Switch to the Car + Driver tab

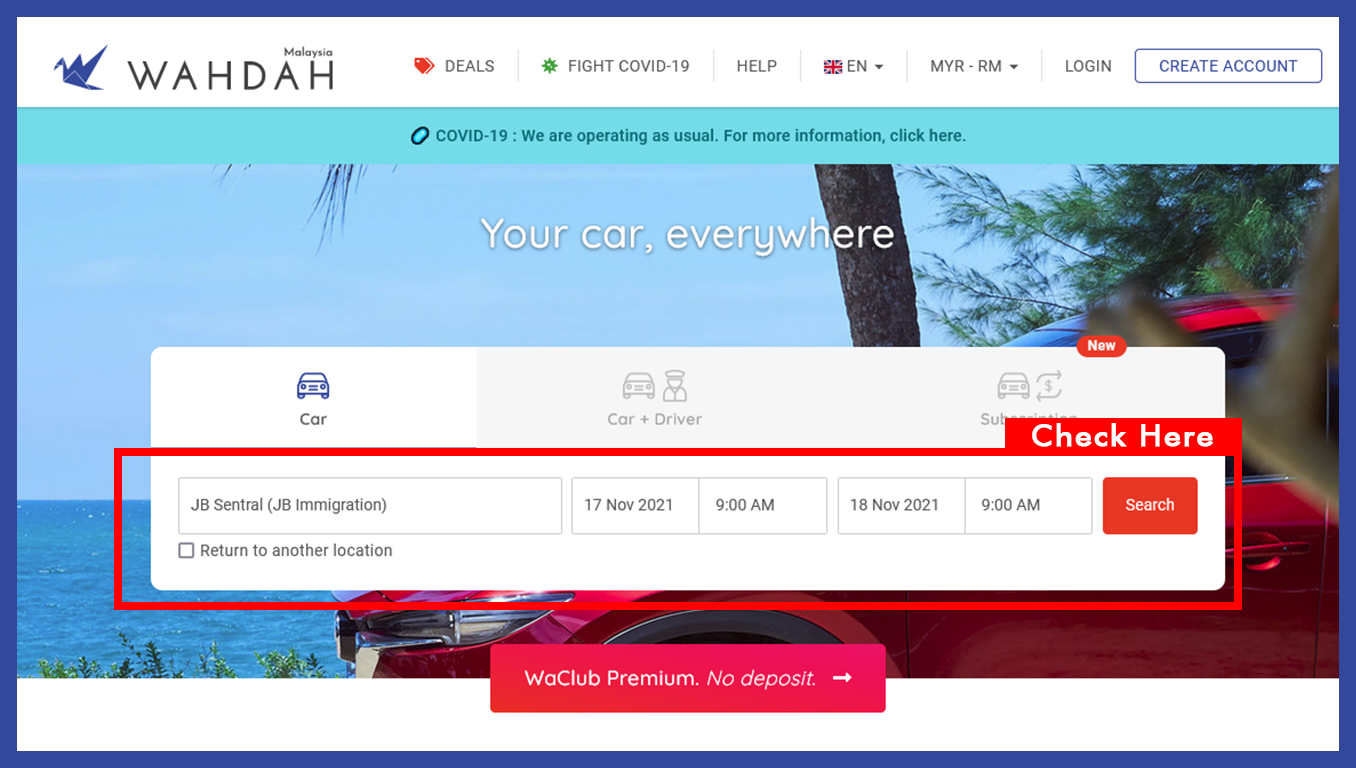[x=655, y=397]
